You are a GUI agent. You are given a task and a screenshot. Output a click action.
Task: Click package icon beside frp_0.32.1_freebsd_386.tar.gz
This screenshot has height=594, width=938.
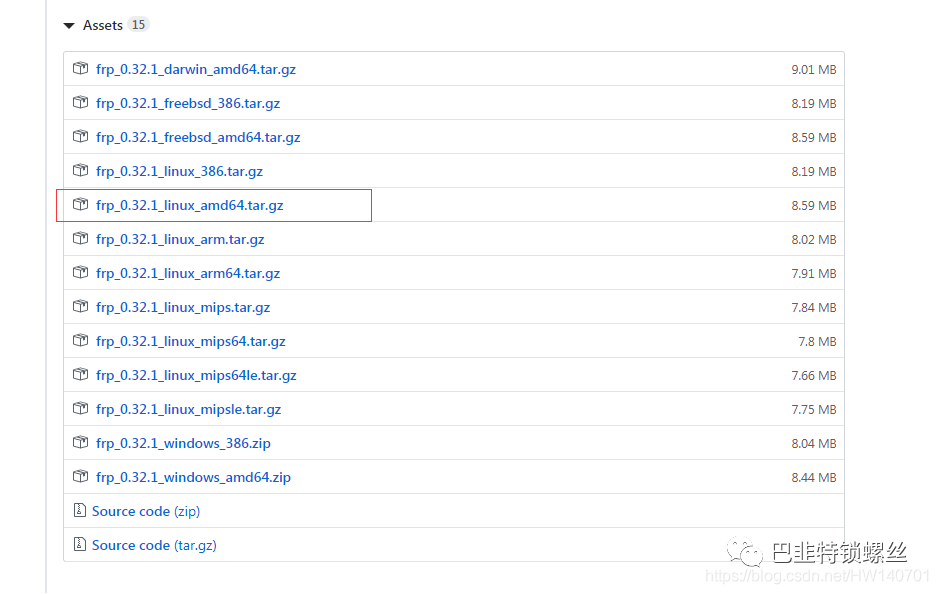80,102
